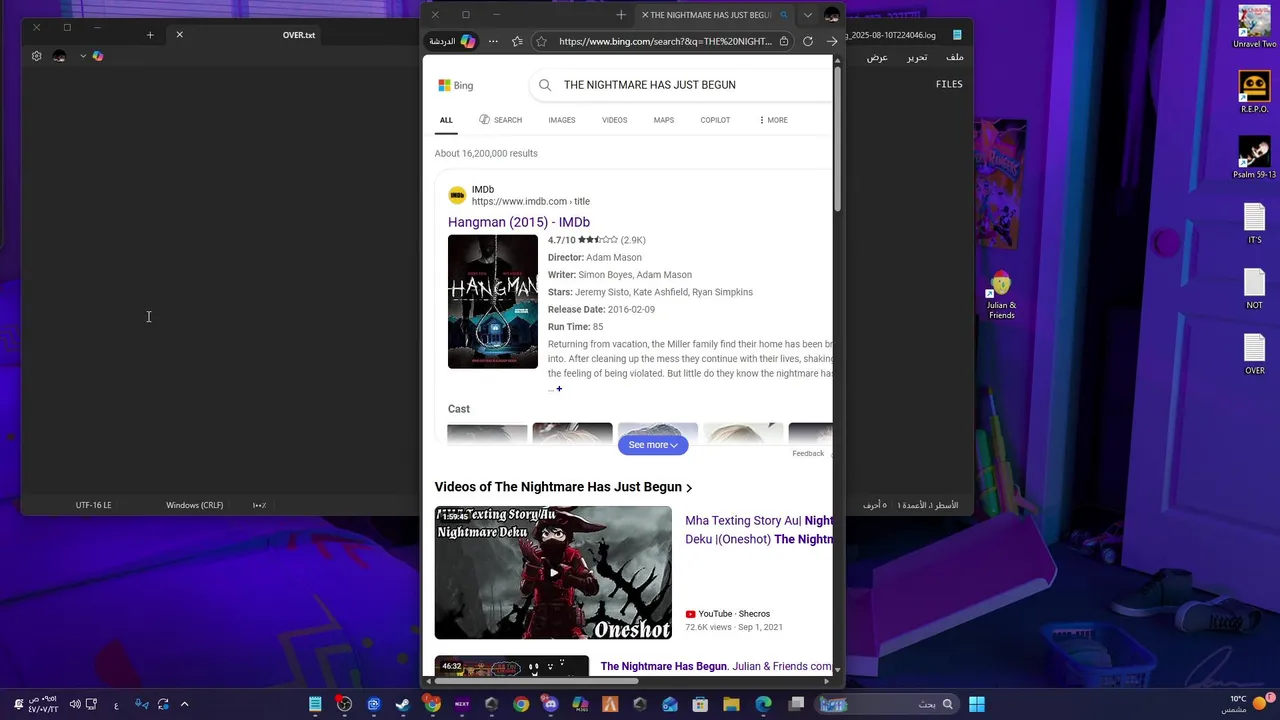Open Discord from the taskbar
Image resolution: width=1280 pixels, height=720 pixels.
click(x=550, y=704)
